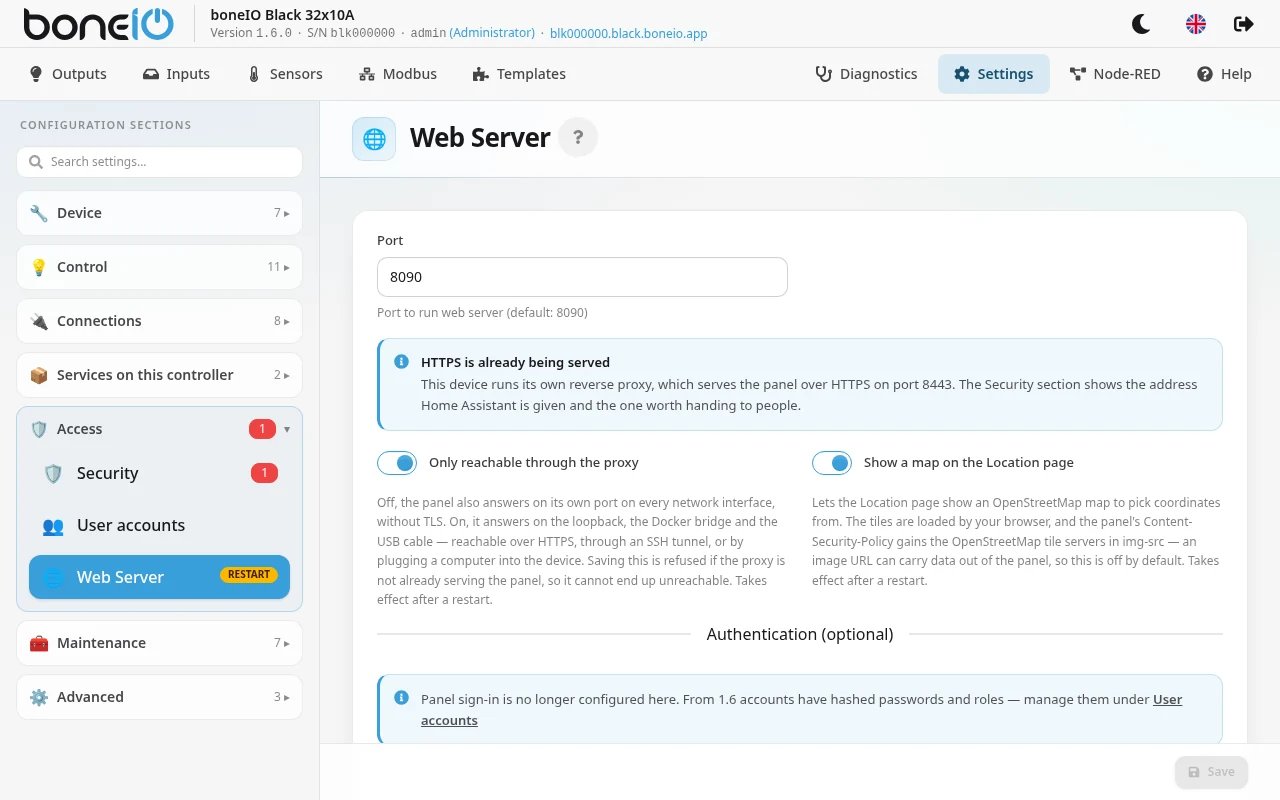Click the User accounts people icon
Viewport: 1280px width, 800px height.
[x=53, y=526]
